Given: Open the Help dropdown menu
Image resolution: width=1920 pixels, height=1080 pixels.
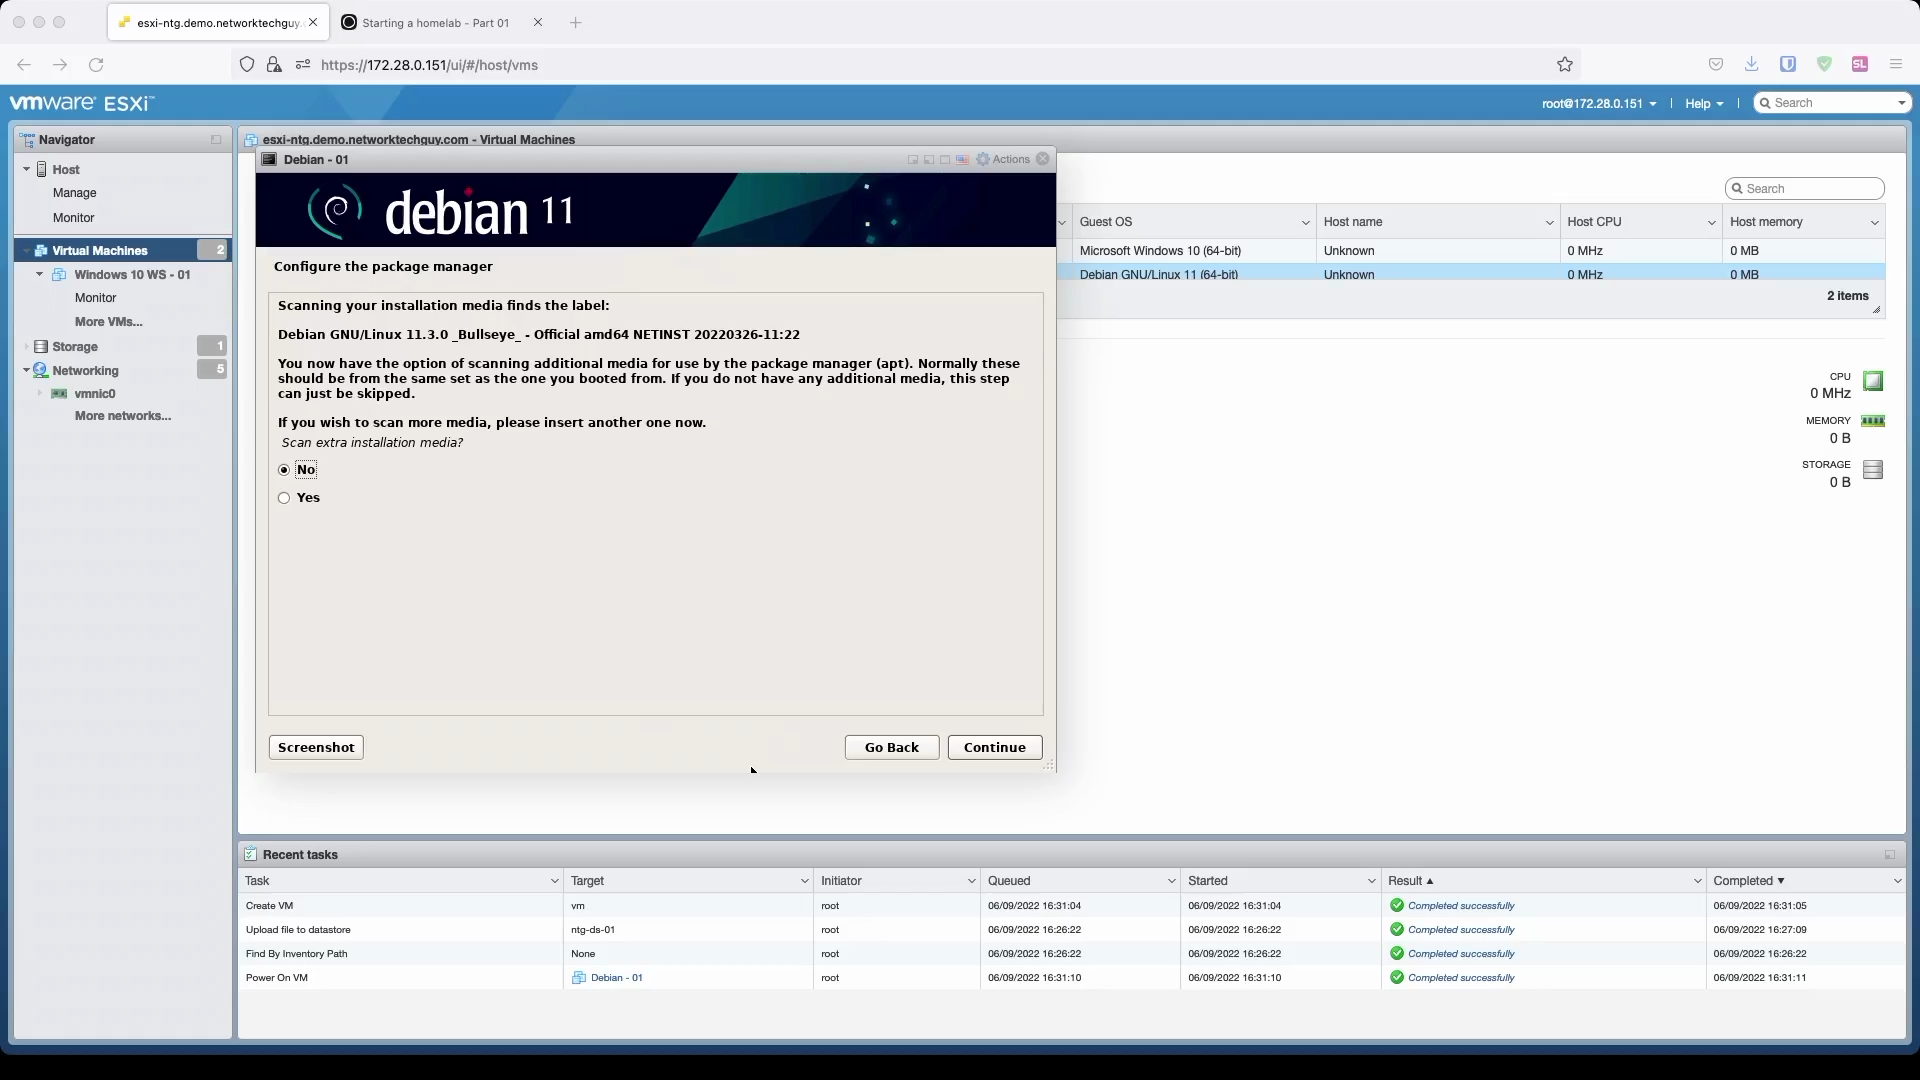Looking at the screenshot, I should (x=1704, y=104).
